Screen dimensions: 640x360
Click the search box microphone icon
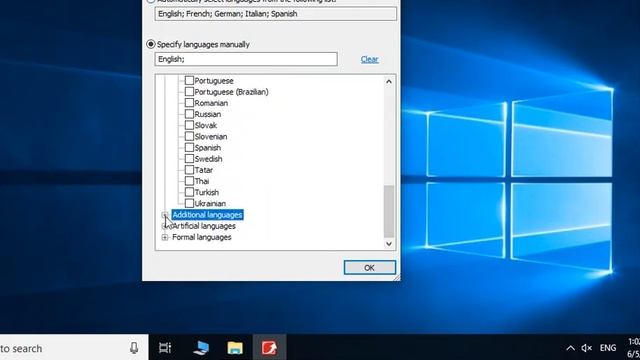coord(134,348)
